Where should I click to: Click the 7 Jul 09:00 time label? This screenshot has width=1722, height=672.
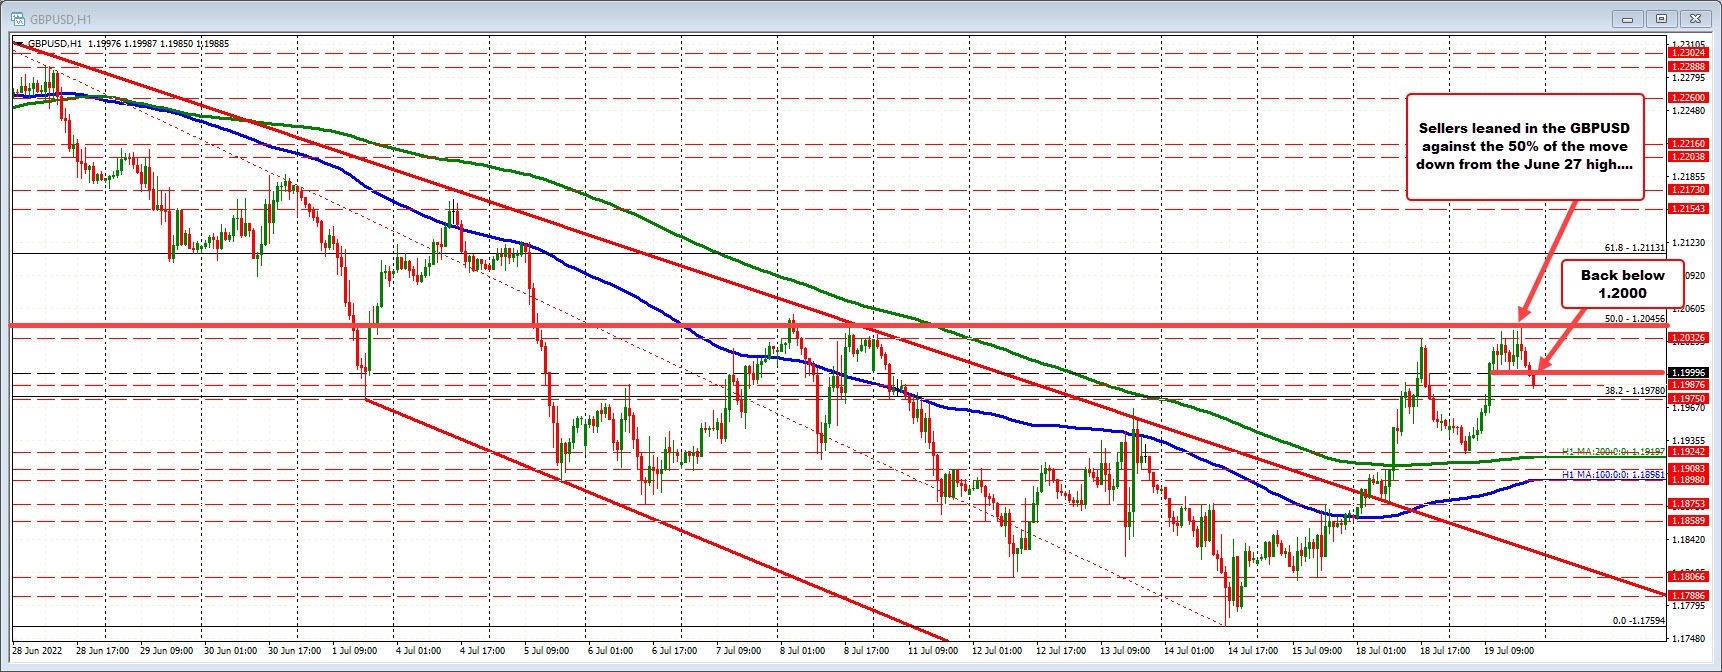(737, 651)
